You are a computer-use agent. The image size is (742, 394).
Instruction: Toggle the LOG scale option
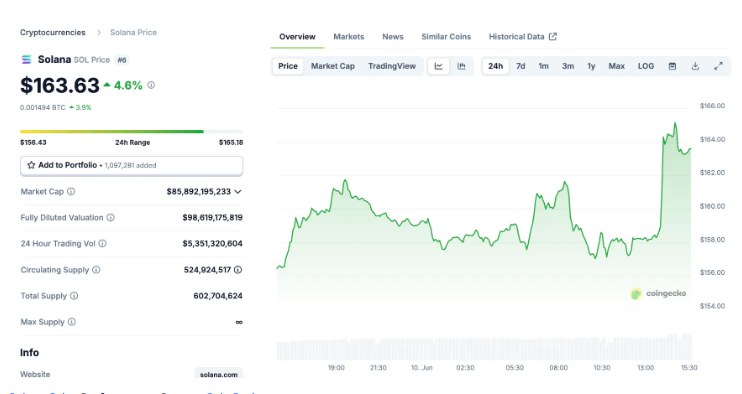645,66
